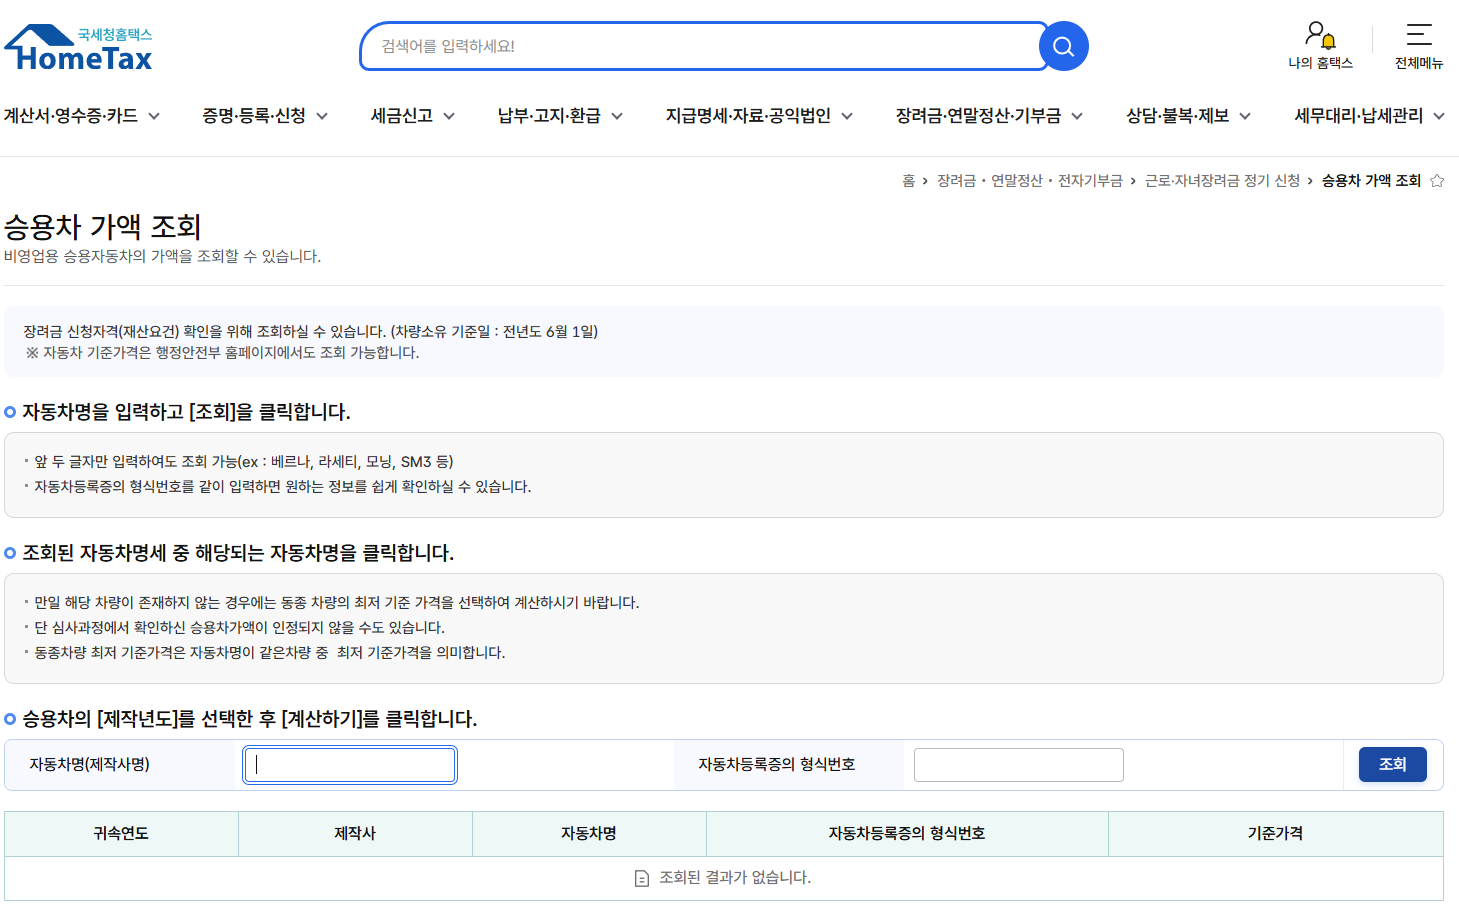Click breadcrumb 승용차 가액 조회

[x=1371, y=181]
